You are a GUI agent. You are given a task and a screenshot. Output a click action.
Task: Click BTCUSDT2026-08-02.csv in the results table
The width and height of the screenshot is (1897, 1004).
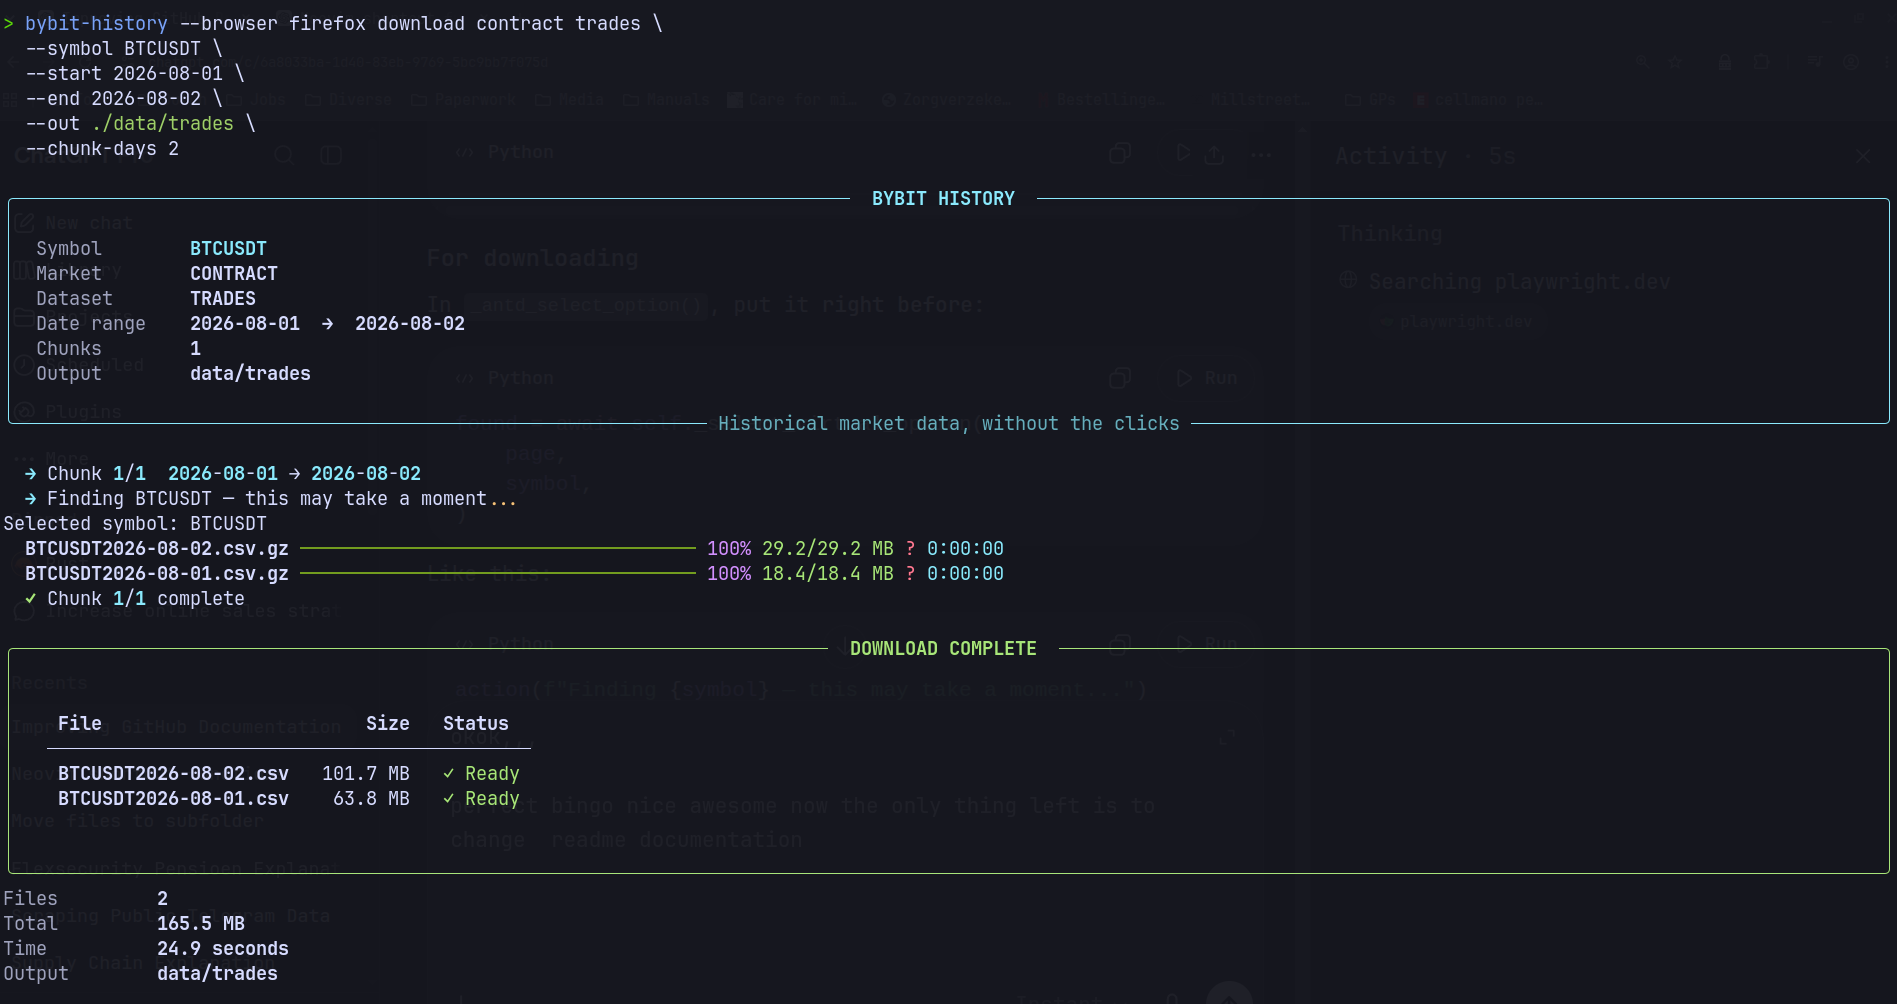173,773
